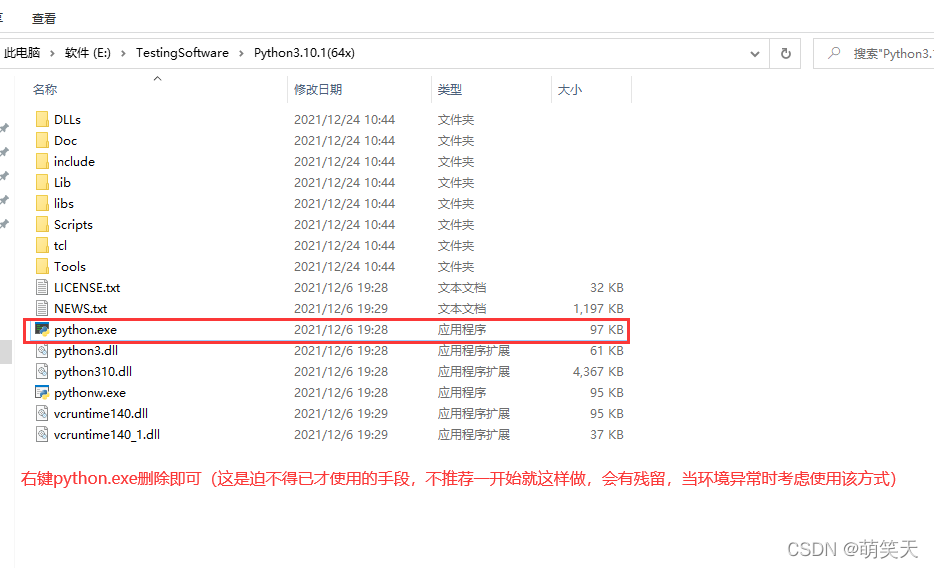The image size is (934, 568).
Task: Click the include folder name
Action: 74,161
